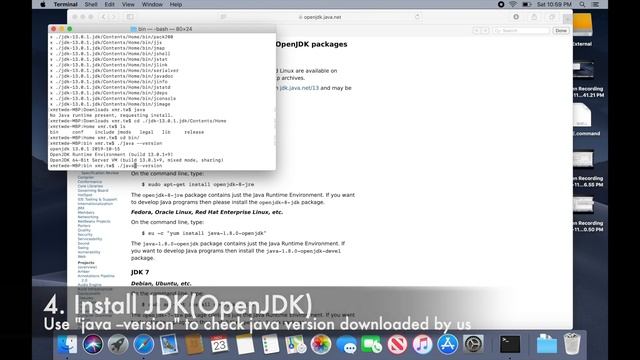The image size is (640, 360).
Task: Click "OpenJDK packages" heading
Action: 311,44
